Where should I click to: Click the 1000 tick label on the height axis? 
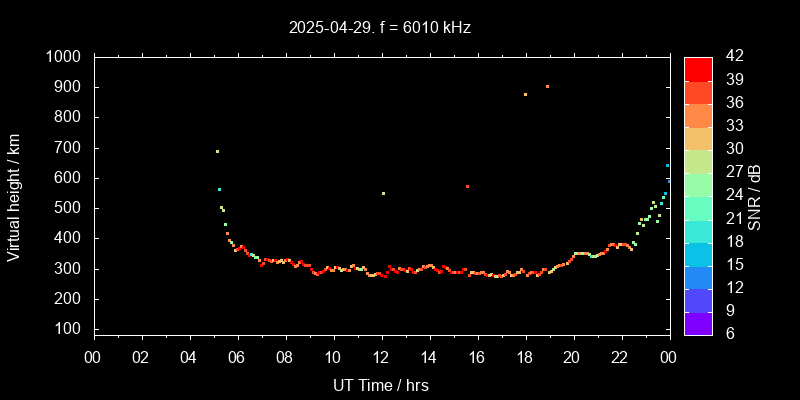[x=65, y=57]
